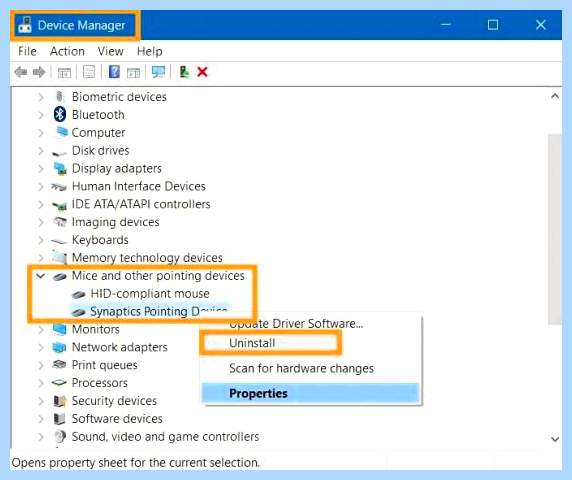Expand the Security devices node
The height and width of the screenshot is (480, 572).
pos(41,401)
